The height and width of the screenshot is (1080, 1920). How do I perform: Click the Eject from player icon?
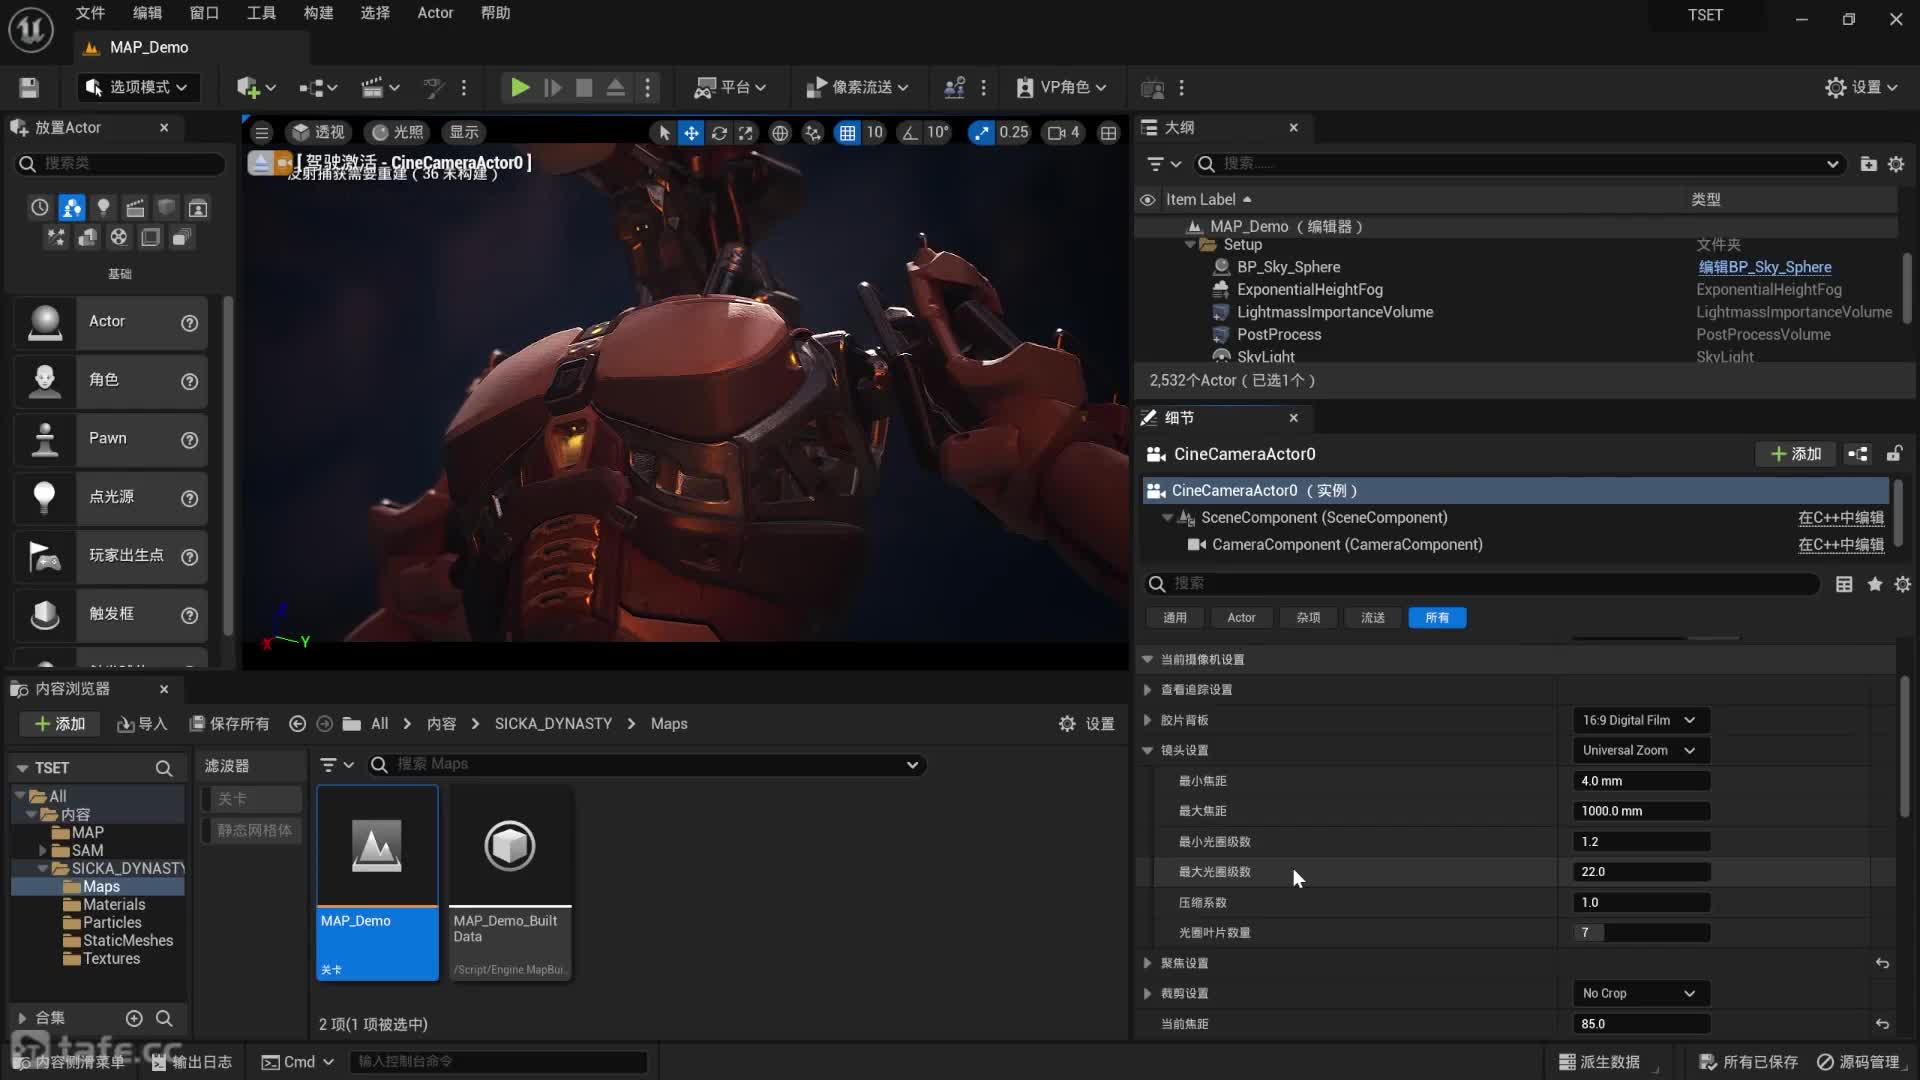(x=616, y=88)
